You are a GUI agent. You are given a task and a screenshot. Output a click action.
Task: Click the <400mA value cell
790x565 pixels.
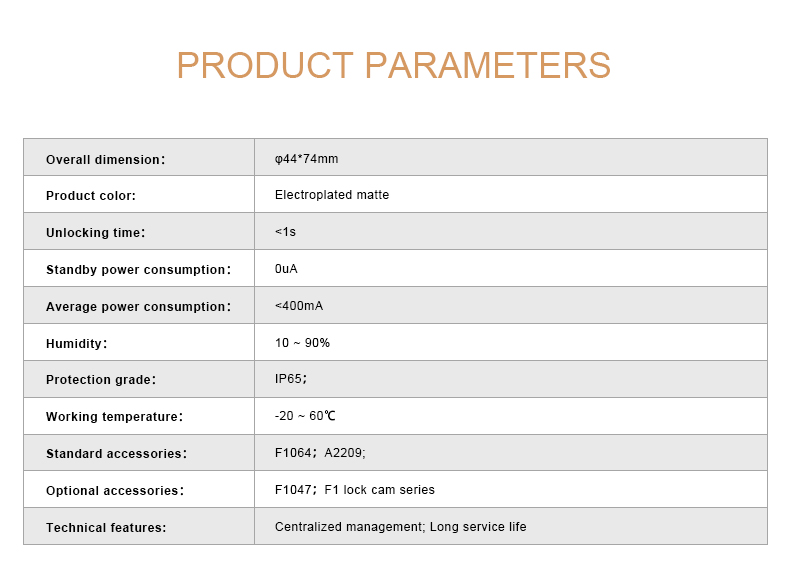click(x=511, y=305)
